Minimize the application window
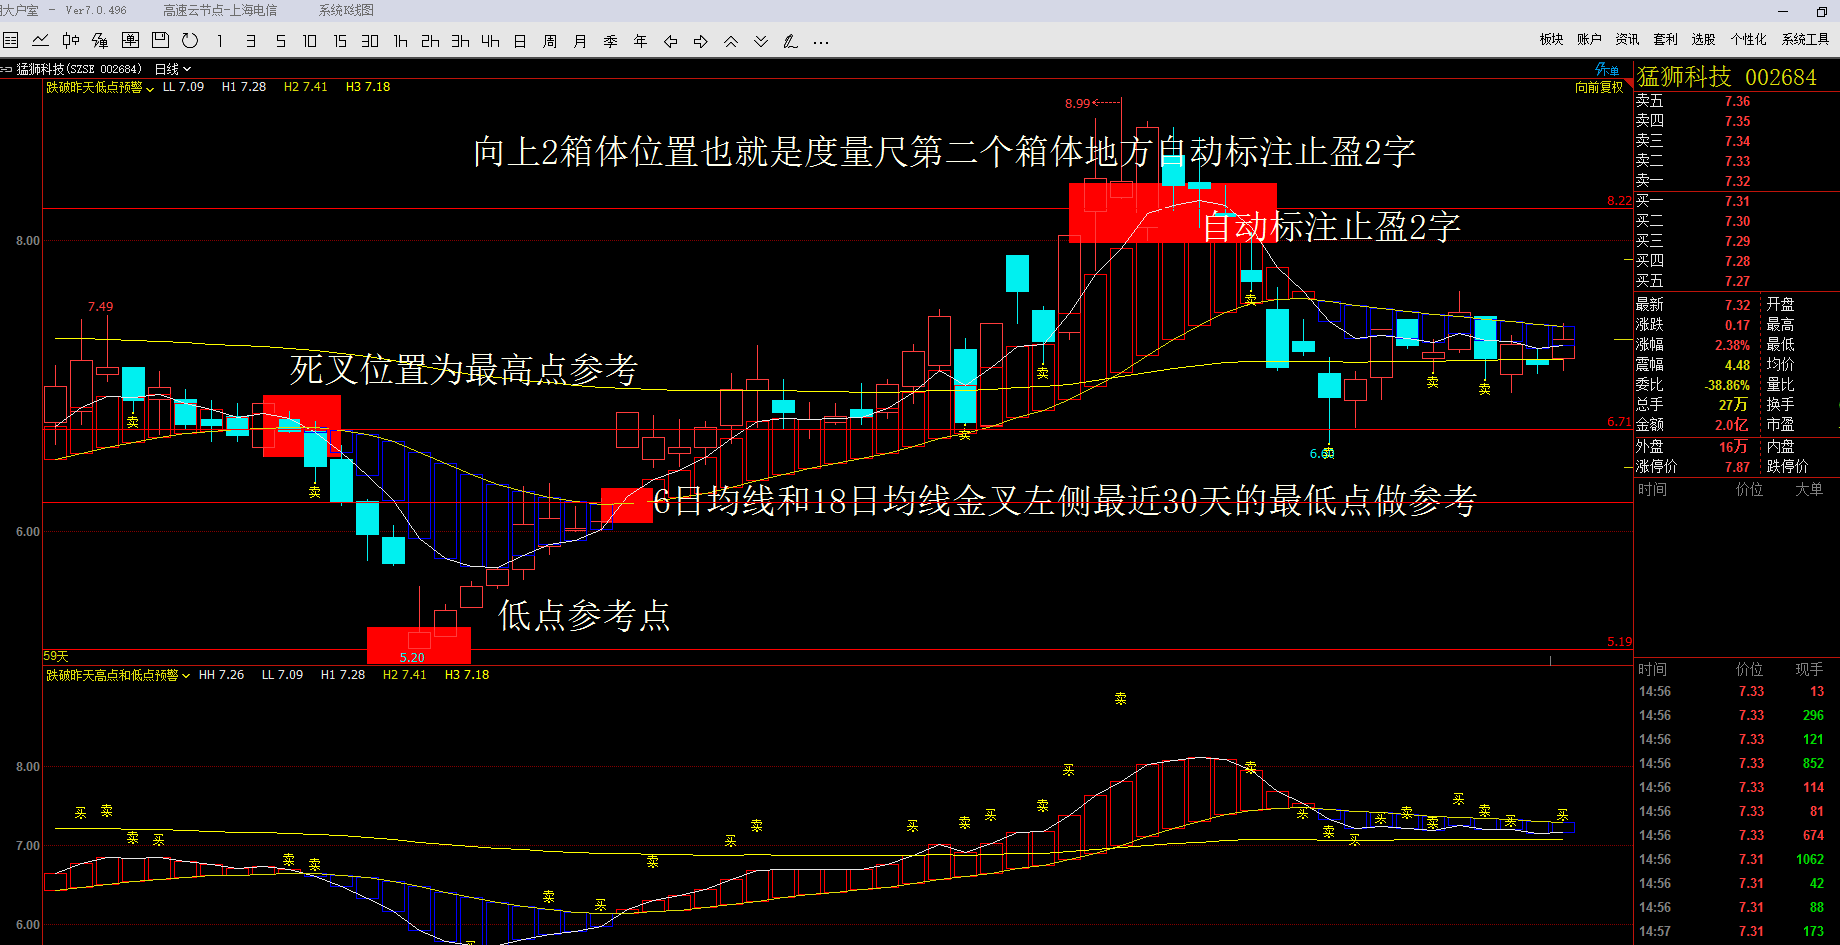Viewport: 1840px width, 945px height. point(1783,11)
